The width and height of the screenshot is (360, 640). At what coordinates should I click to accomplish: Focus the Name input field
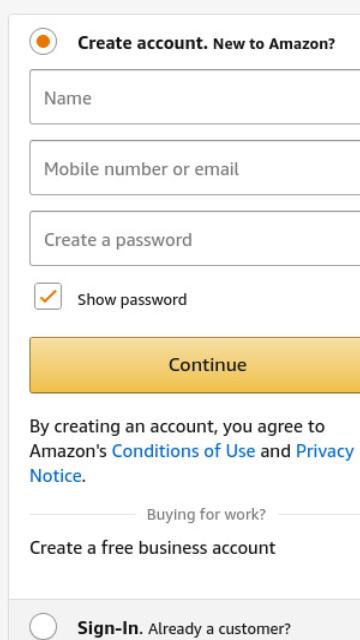pyautogui.click(x=195, y=97)
